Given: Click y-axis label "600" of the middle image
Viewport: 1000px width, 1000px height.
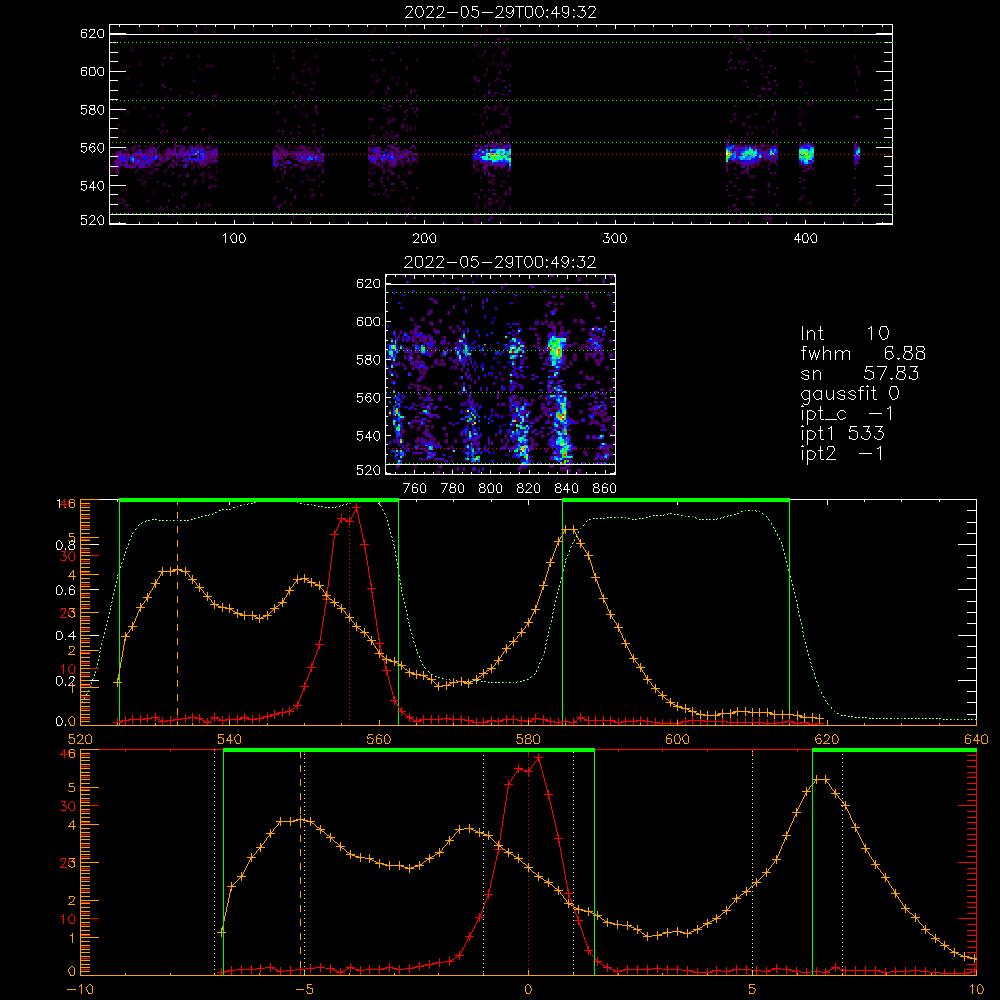Looking at the screenshot, I should (368, 321).
